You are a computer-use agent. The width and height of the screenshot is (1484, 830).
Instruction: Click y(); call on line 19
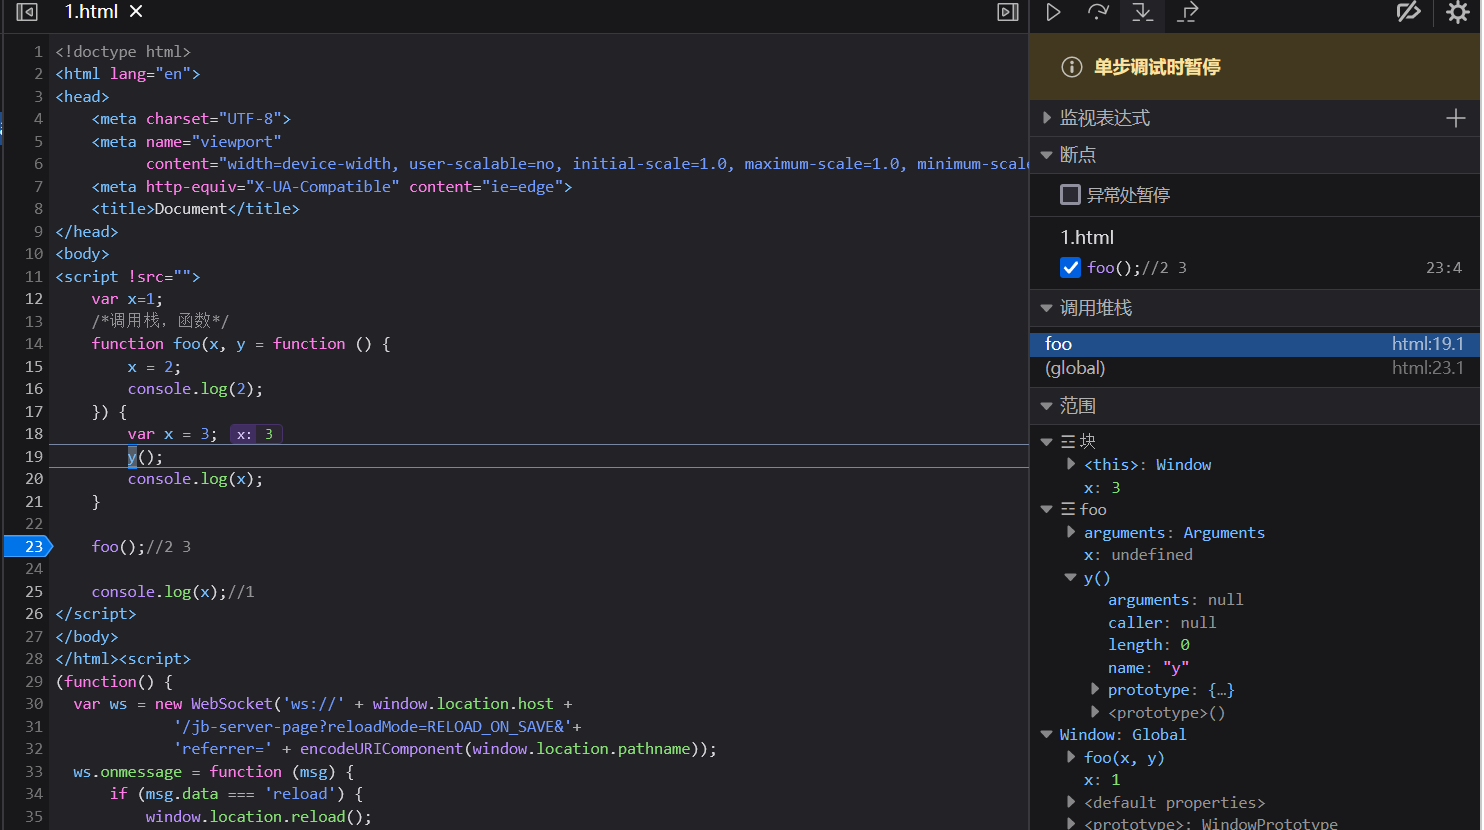145,456
